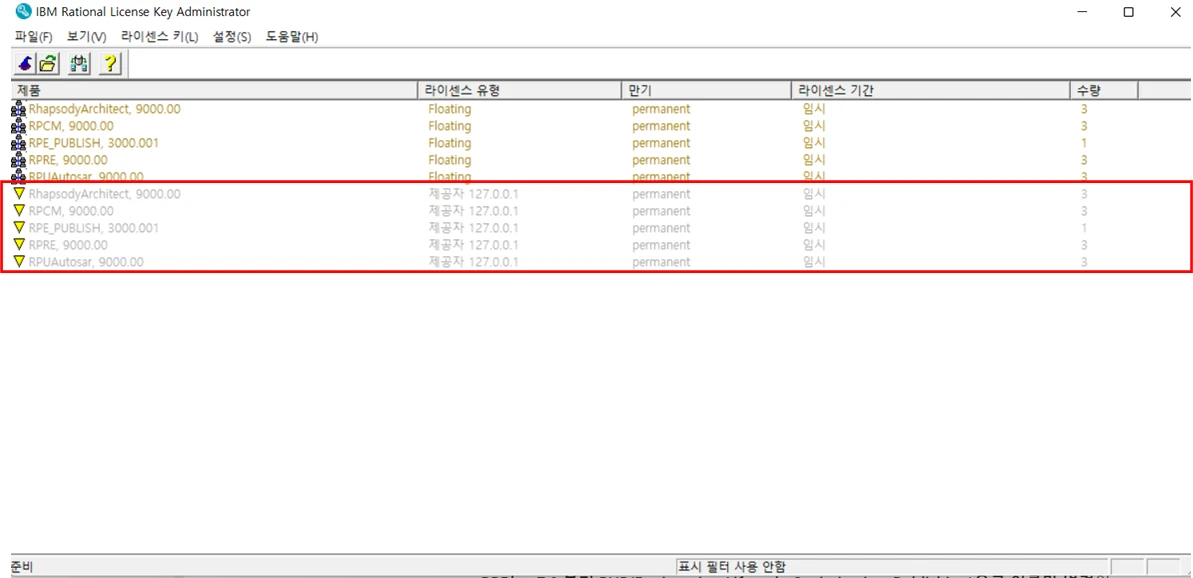Click yellow triangle icon of 제공자 RPCM row

click(x=20, y=210)
